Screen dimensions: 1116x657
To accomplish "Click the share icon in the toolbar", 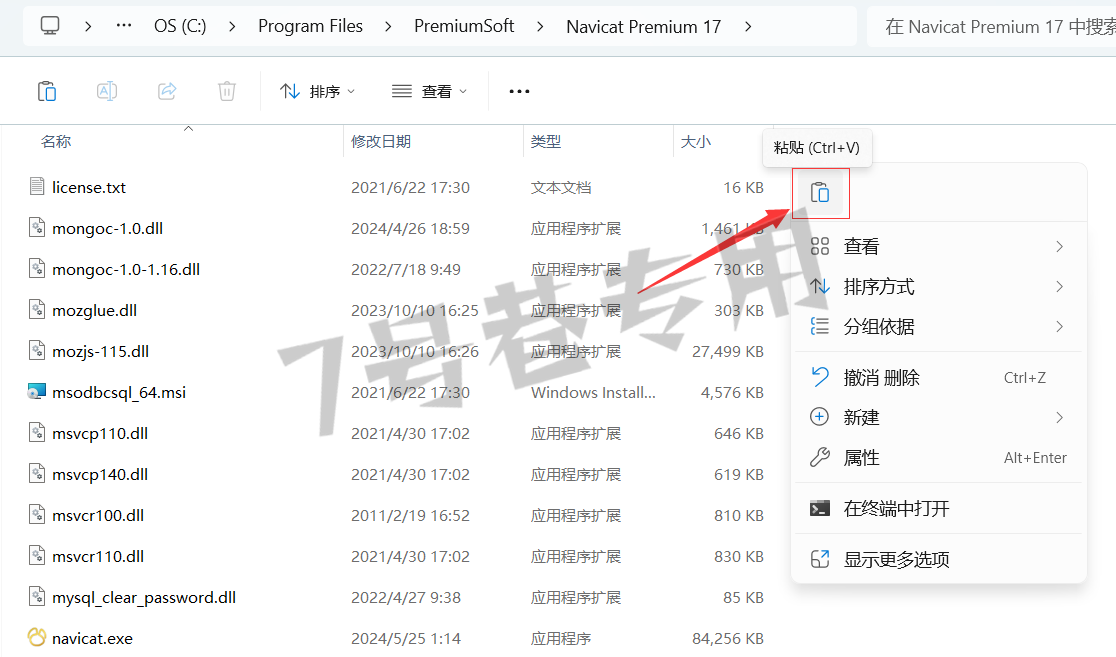I will (x=167, y=91).
